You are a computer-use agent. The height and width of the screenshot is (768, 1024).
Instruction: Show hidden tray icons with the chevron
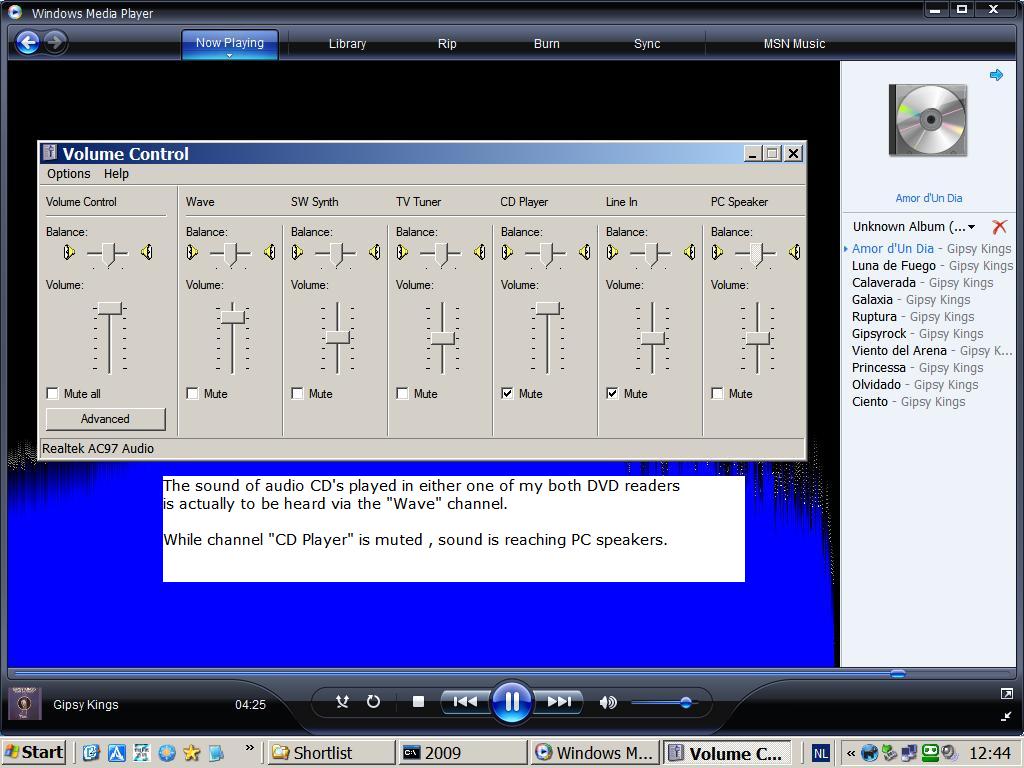pyautogui.click(x=851, y=753)
